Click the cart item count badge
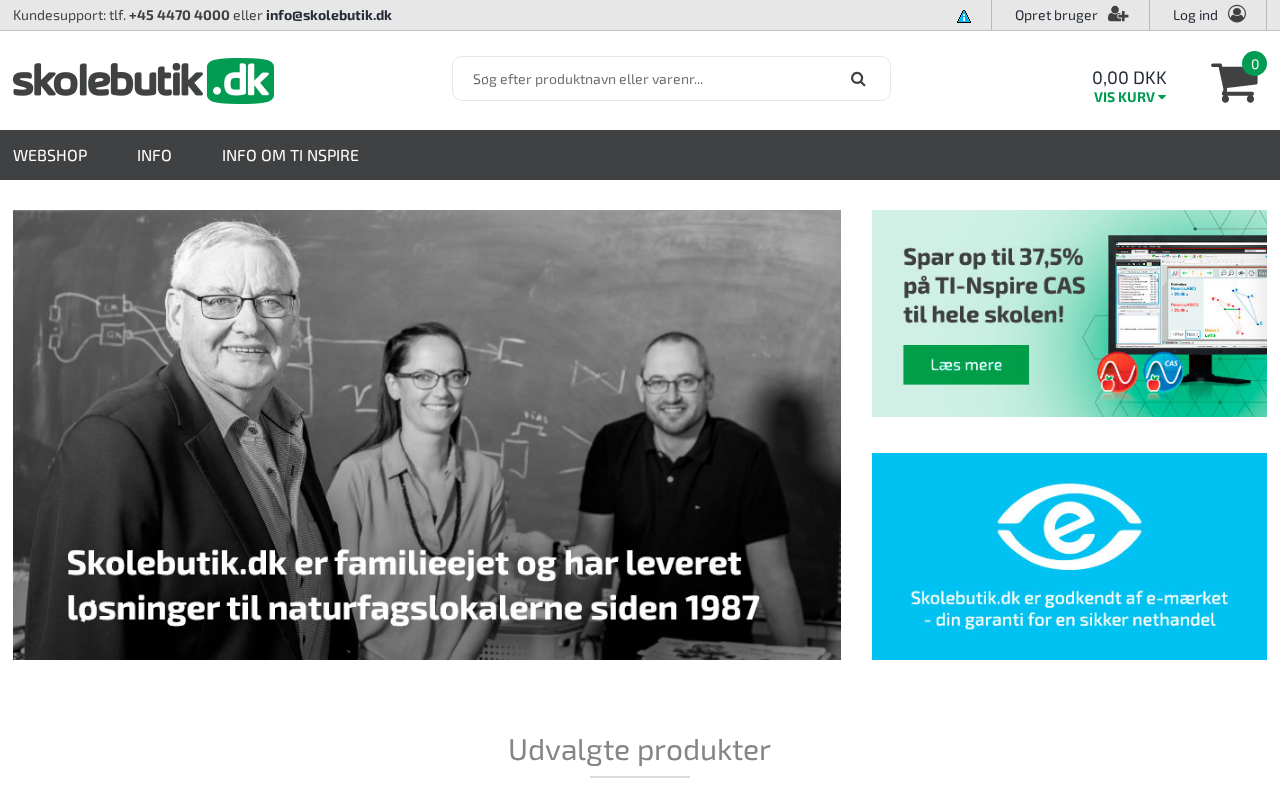Viewport: 1280px width, 800px height. click(1254, 64)
